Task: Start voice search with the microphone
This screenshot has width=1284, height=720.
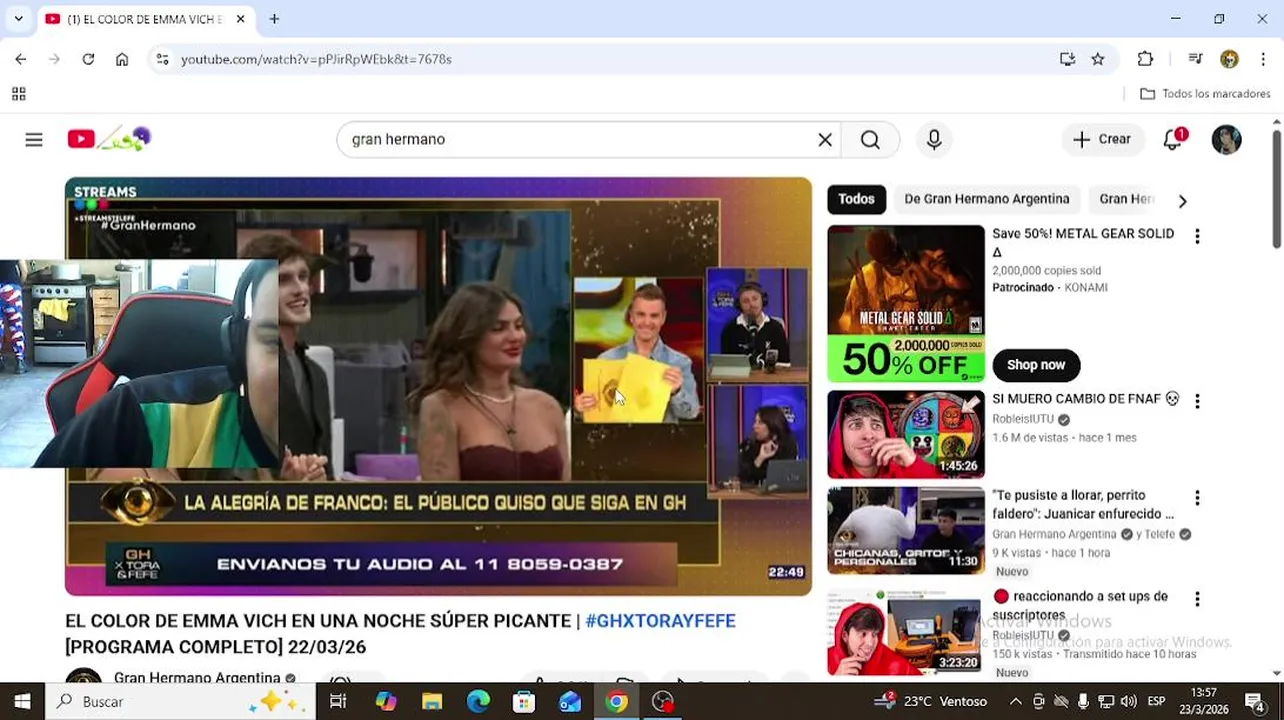Action: pos(934,140)
